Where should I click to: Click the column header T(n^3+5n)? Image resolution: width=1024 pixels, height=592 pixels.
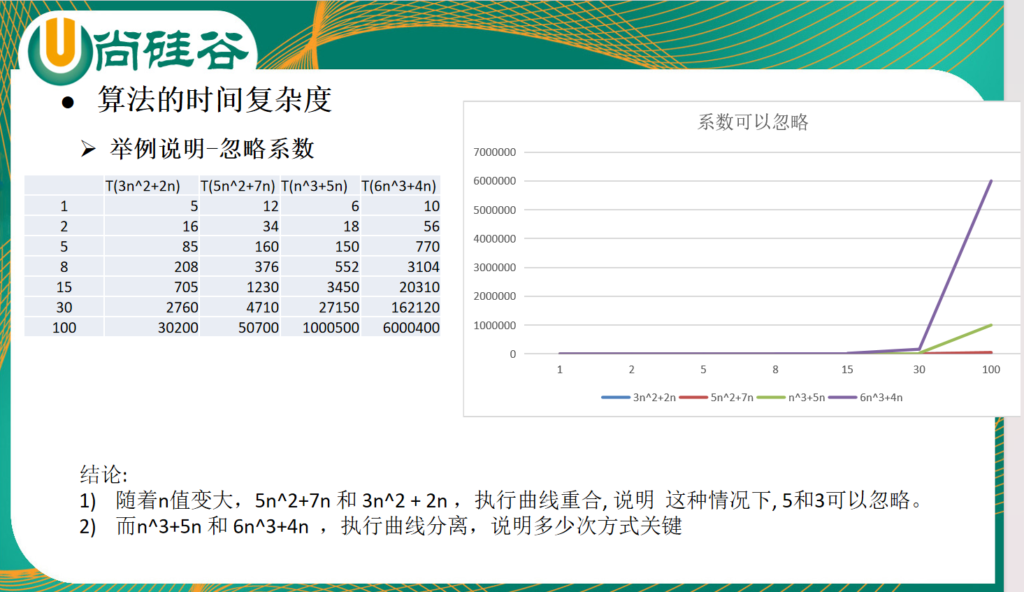click(314, 186)
